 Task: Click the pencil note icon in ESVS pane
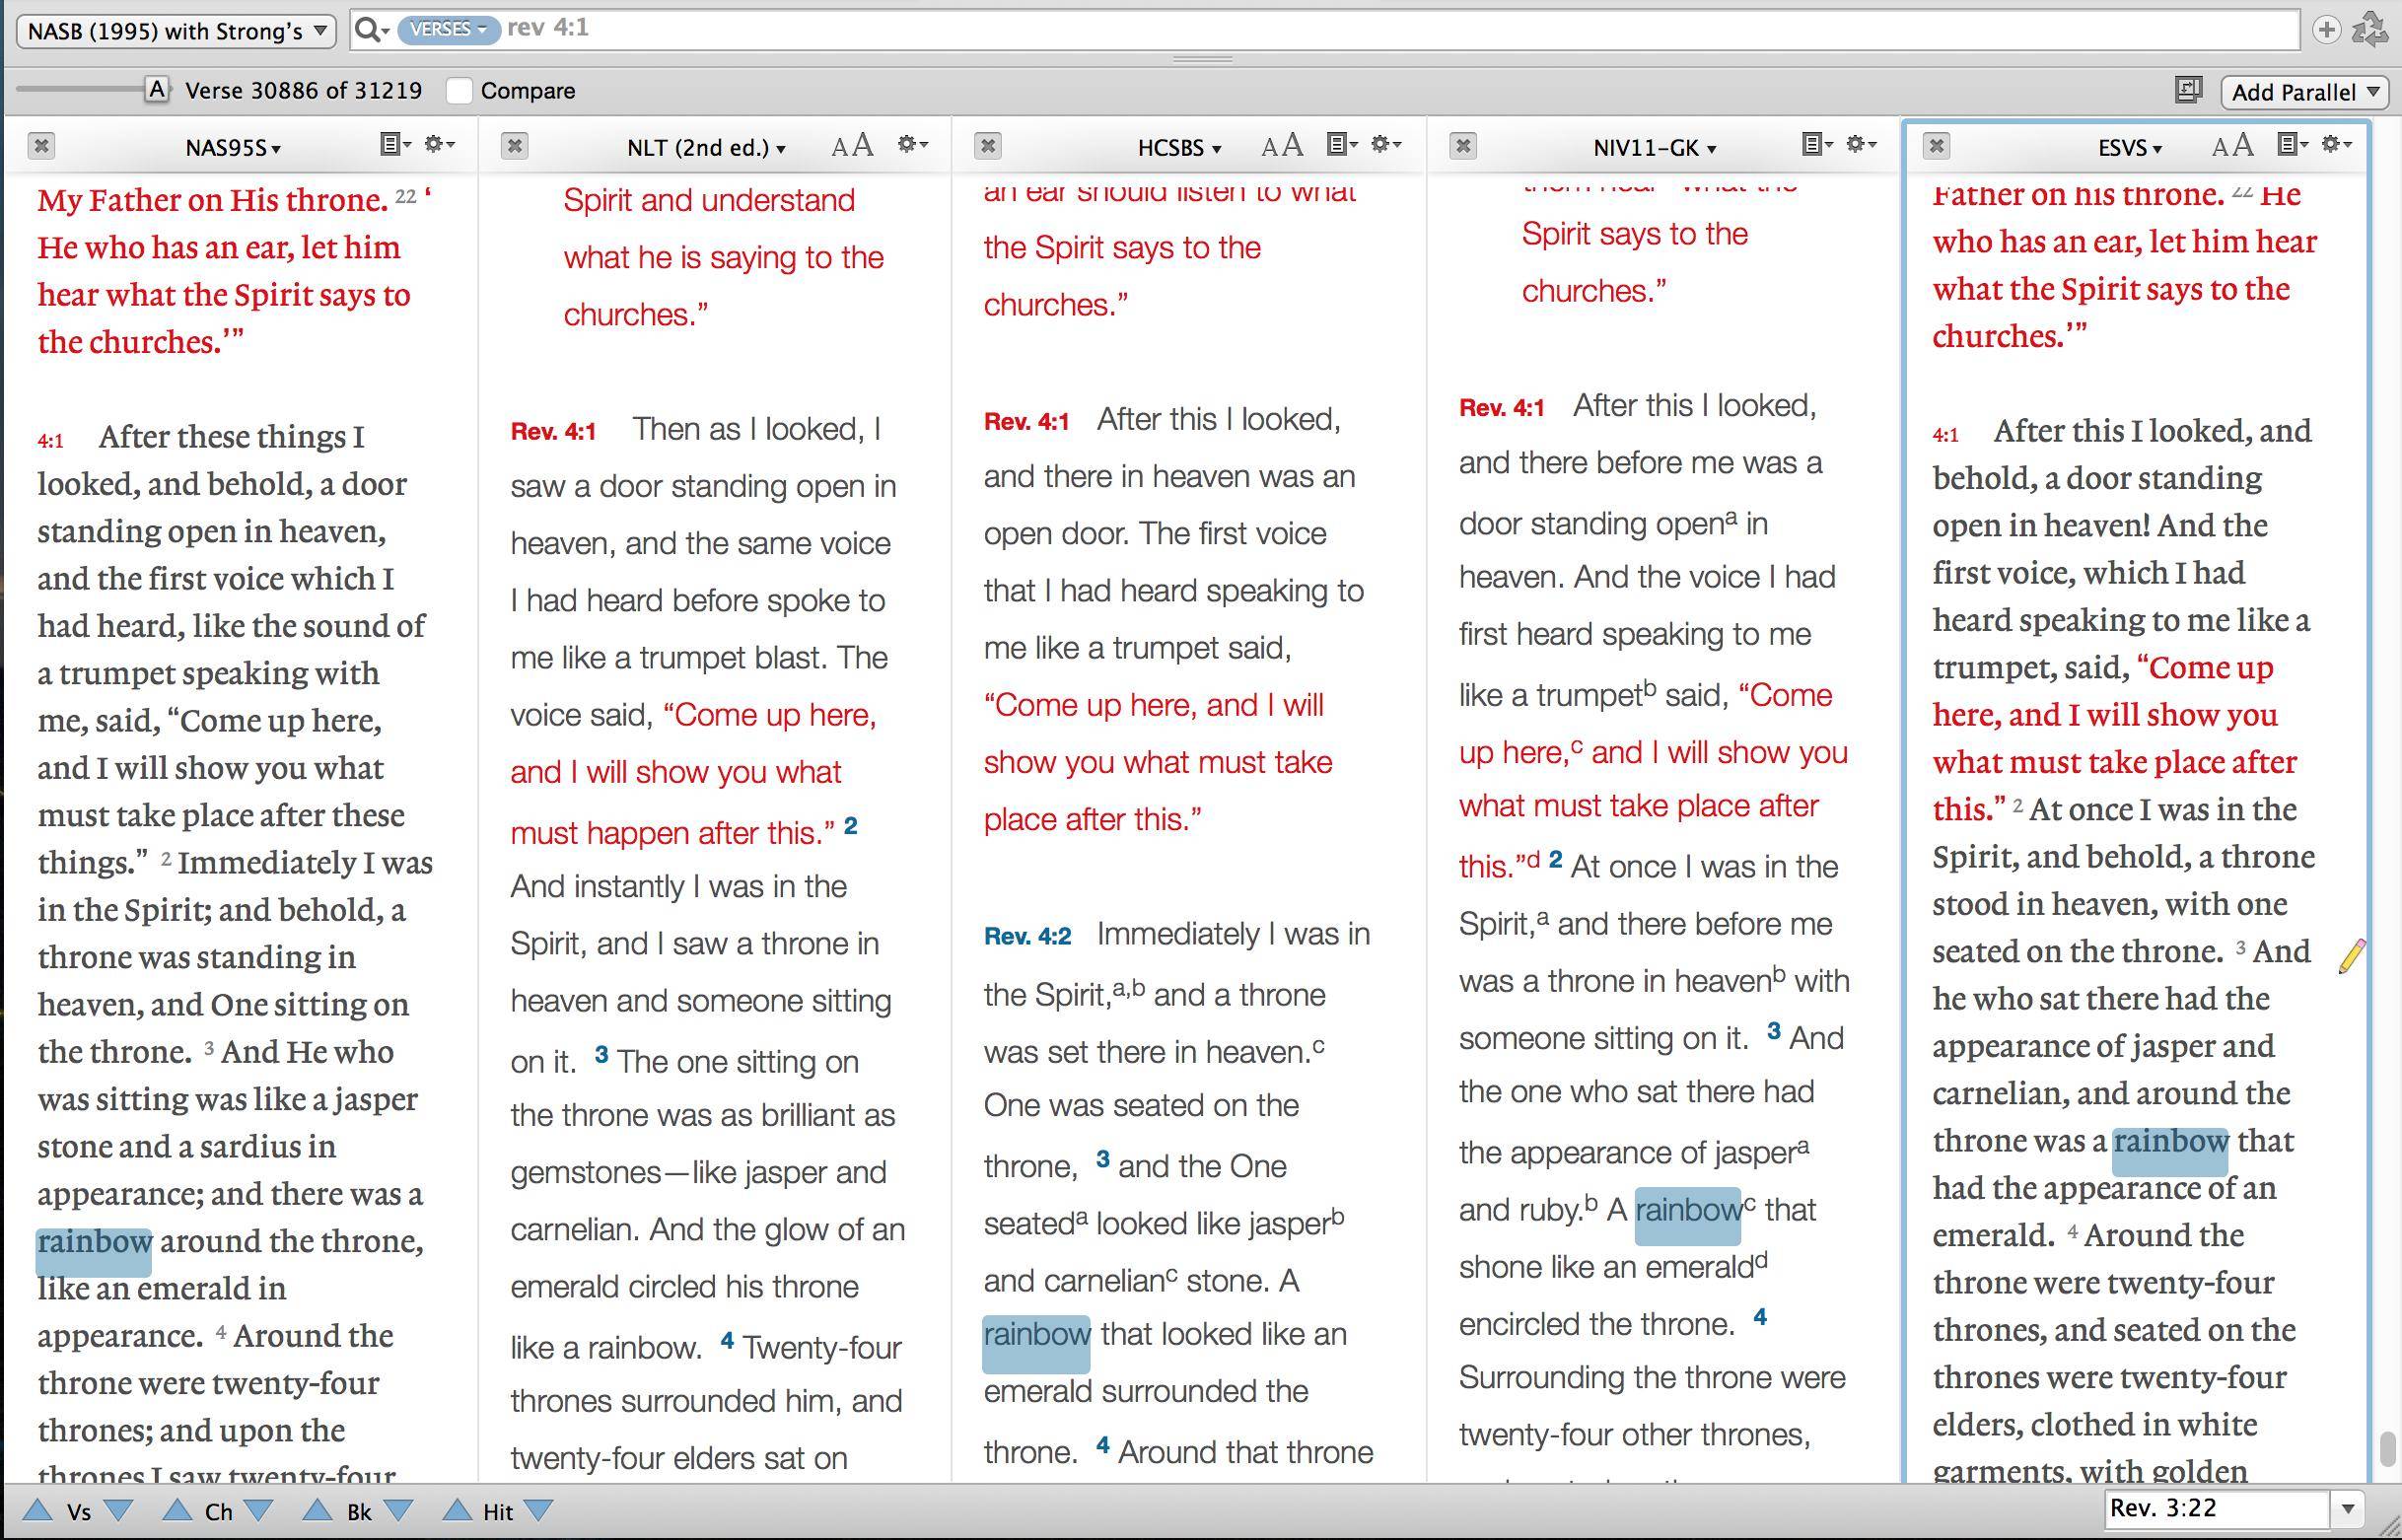(x=2352, y=956)
